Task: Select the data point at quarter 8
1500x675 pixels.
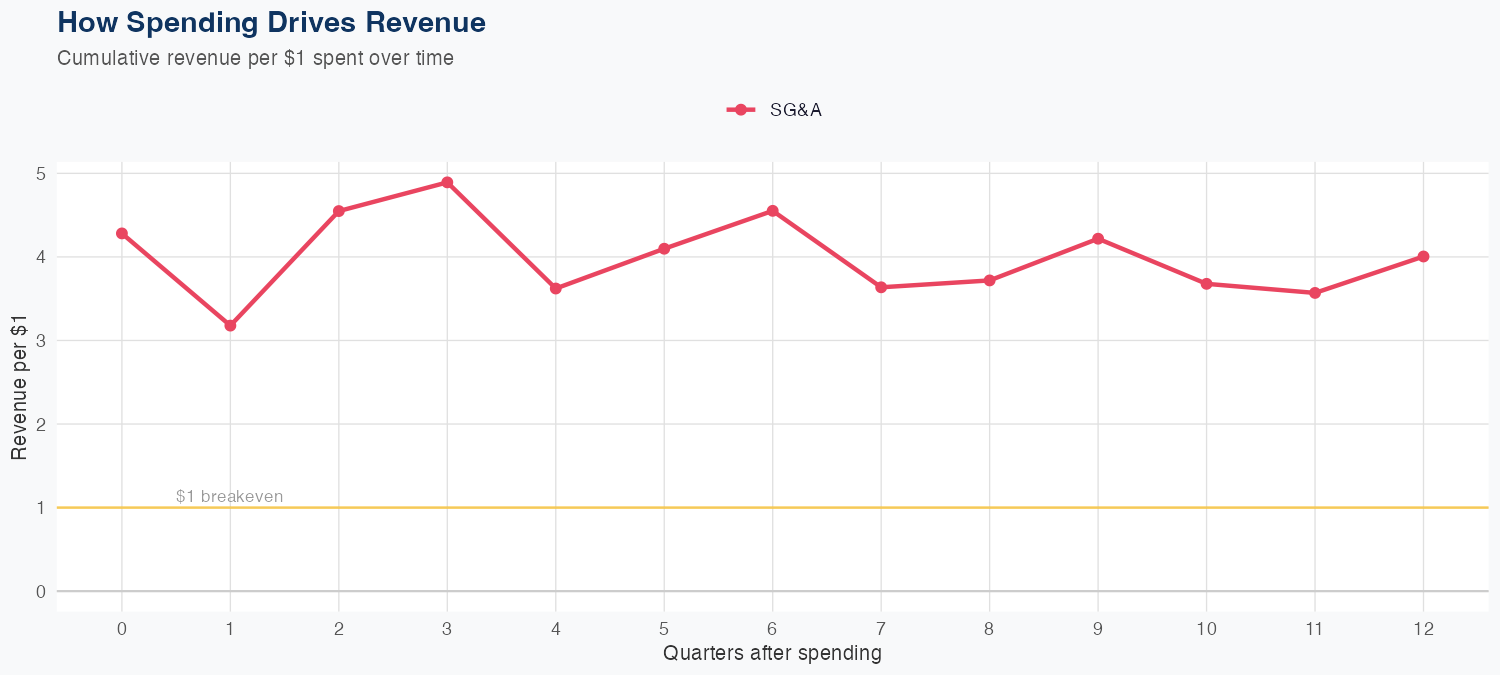Action: [x=989, y=280]
